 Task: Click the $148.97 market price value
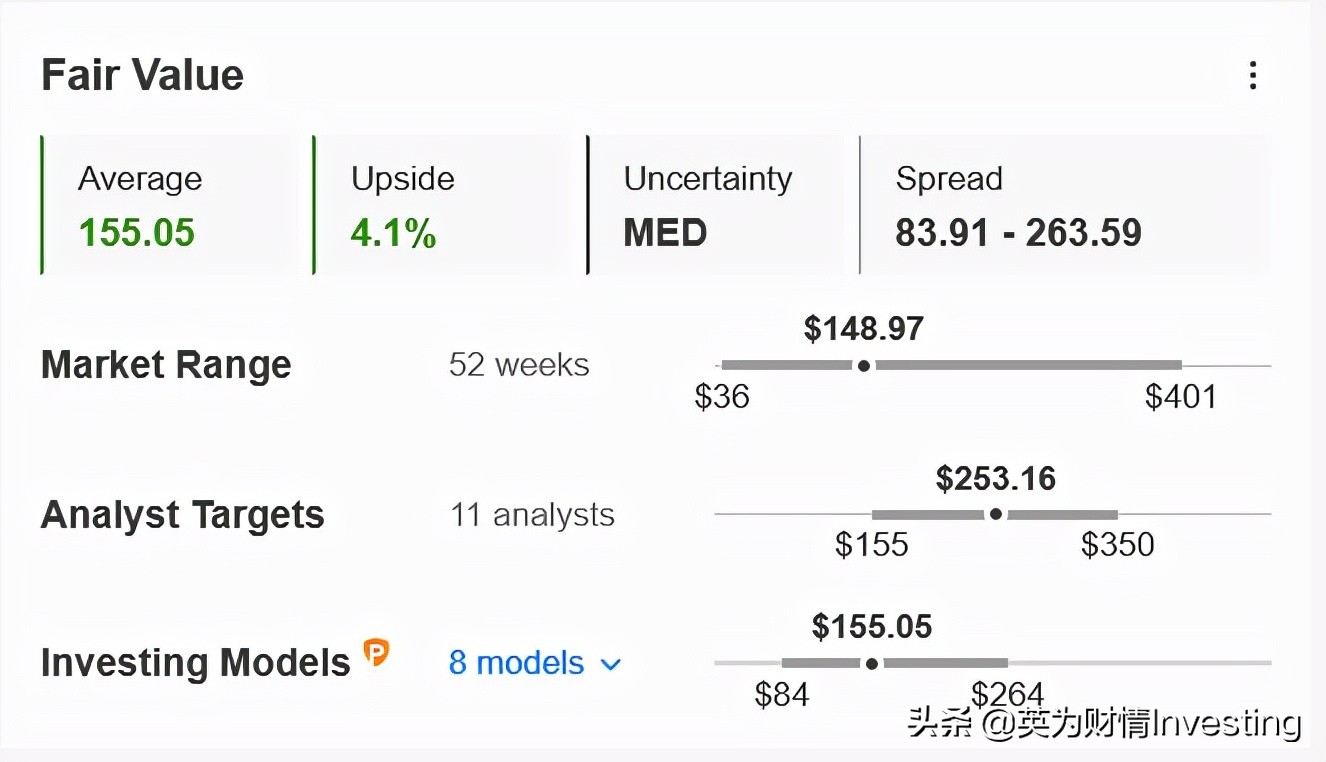(864, 329)
